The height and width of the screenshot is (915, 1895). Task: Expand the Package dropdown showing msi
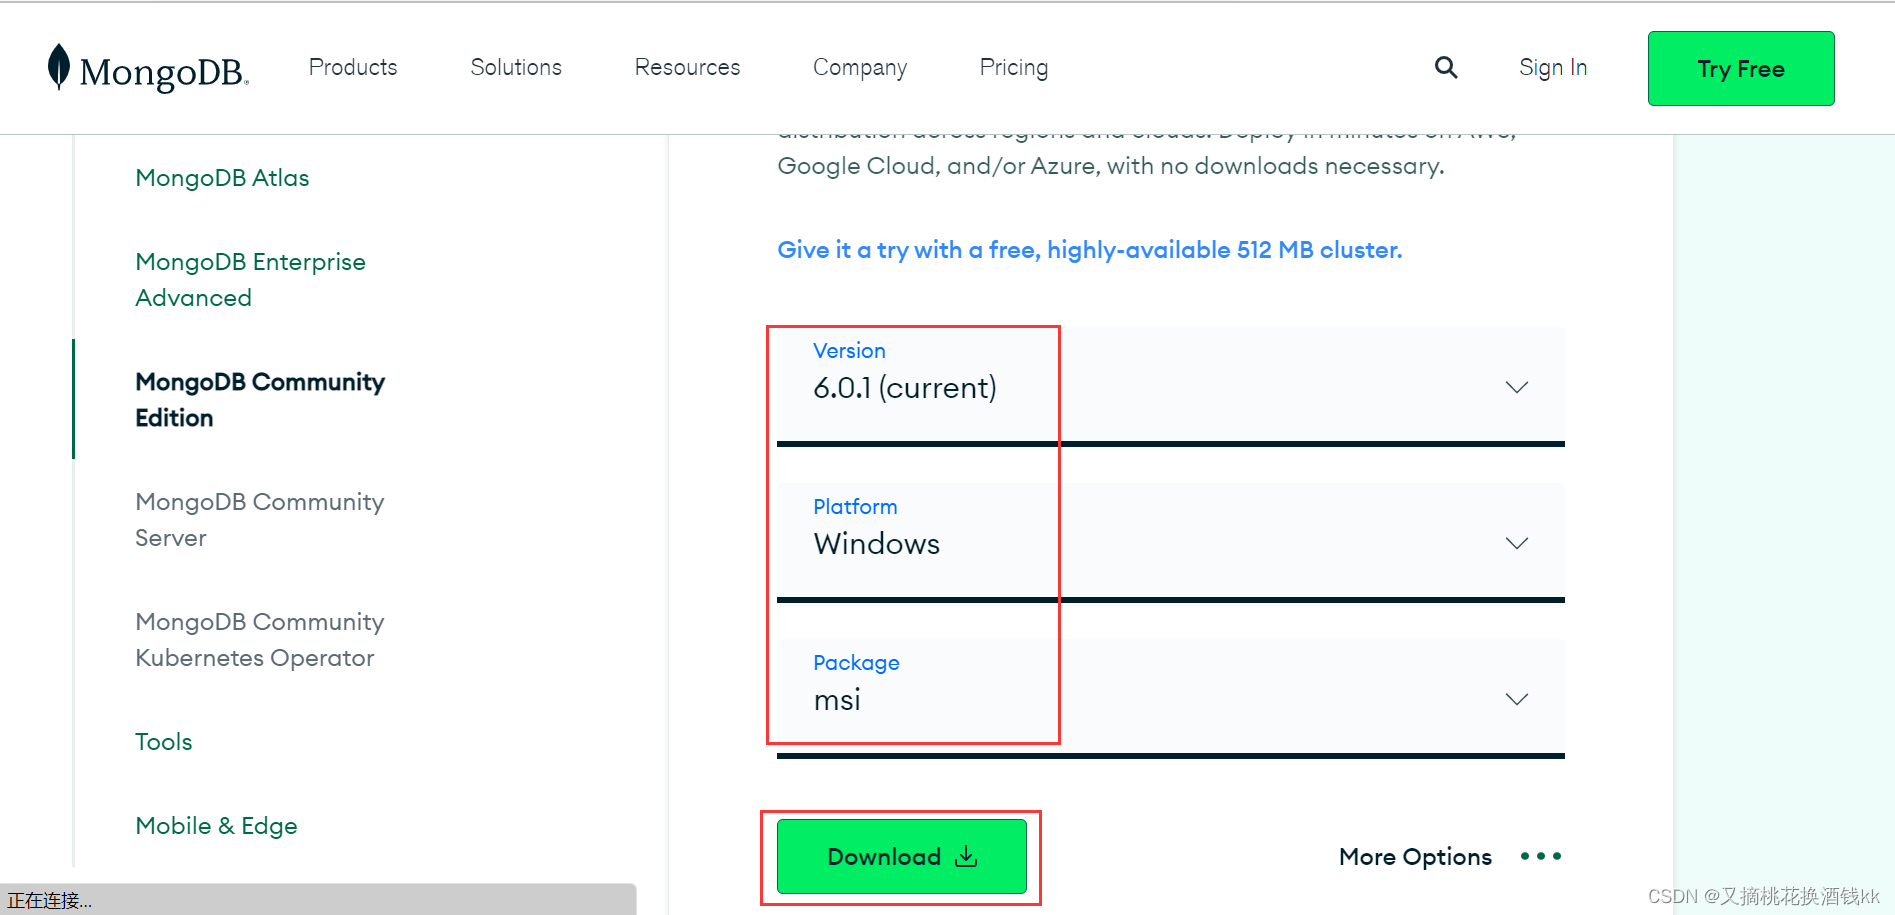[x=1516, y=699]
